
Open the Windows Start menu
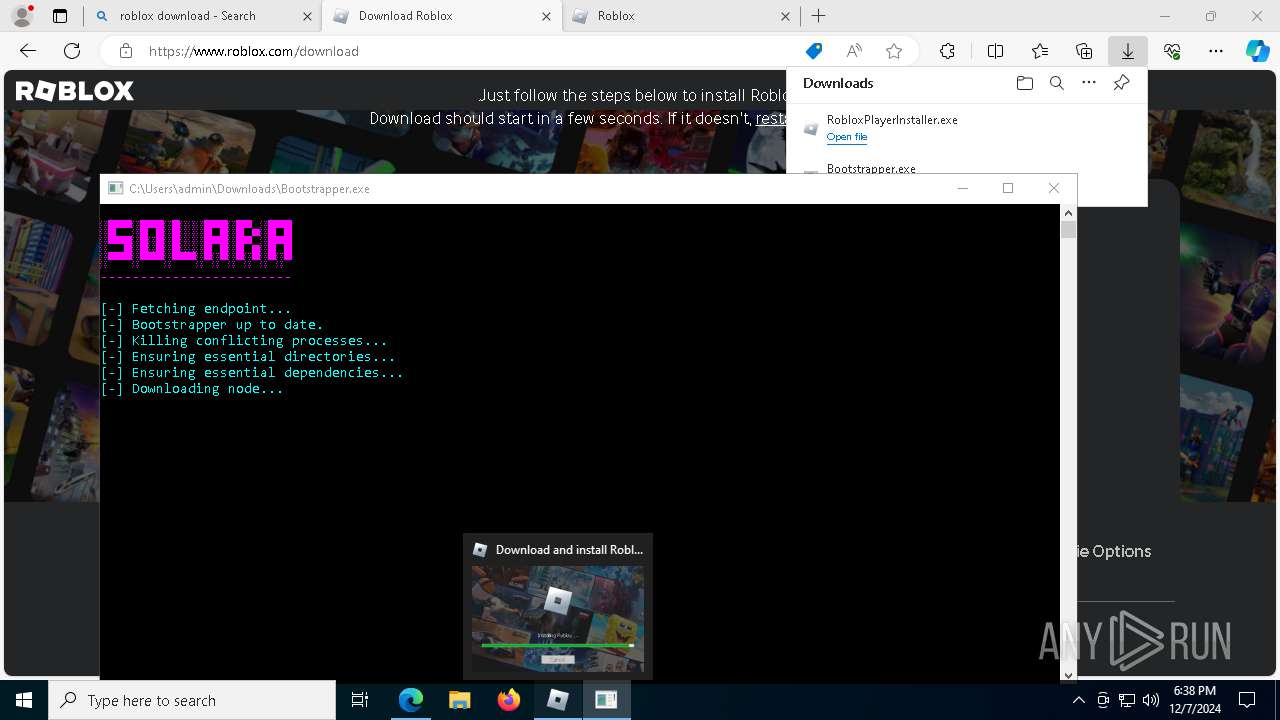[x=24, y=700]
